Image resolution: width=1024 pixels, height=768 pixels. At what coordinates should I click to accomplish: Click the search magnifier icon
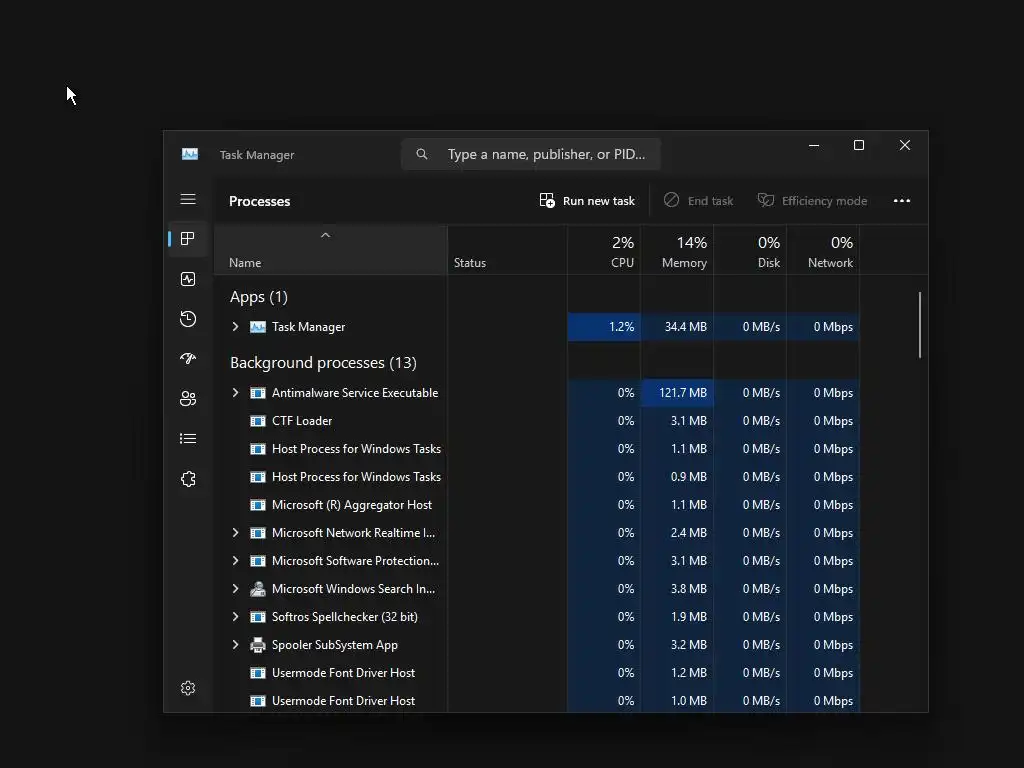tap(422, 154)
